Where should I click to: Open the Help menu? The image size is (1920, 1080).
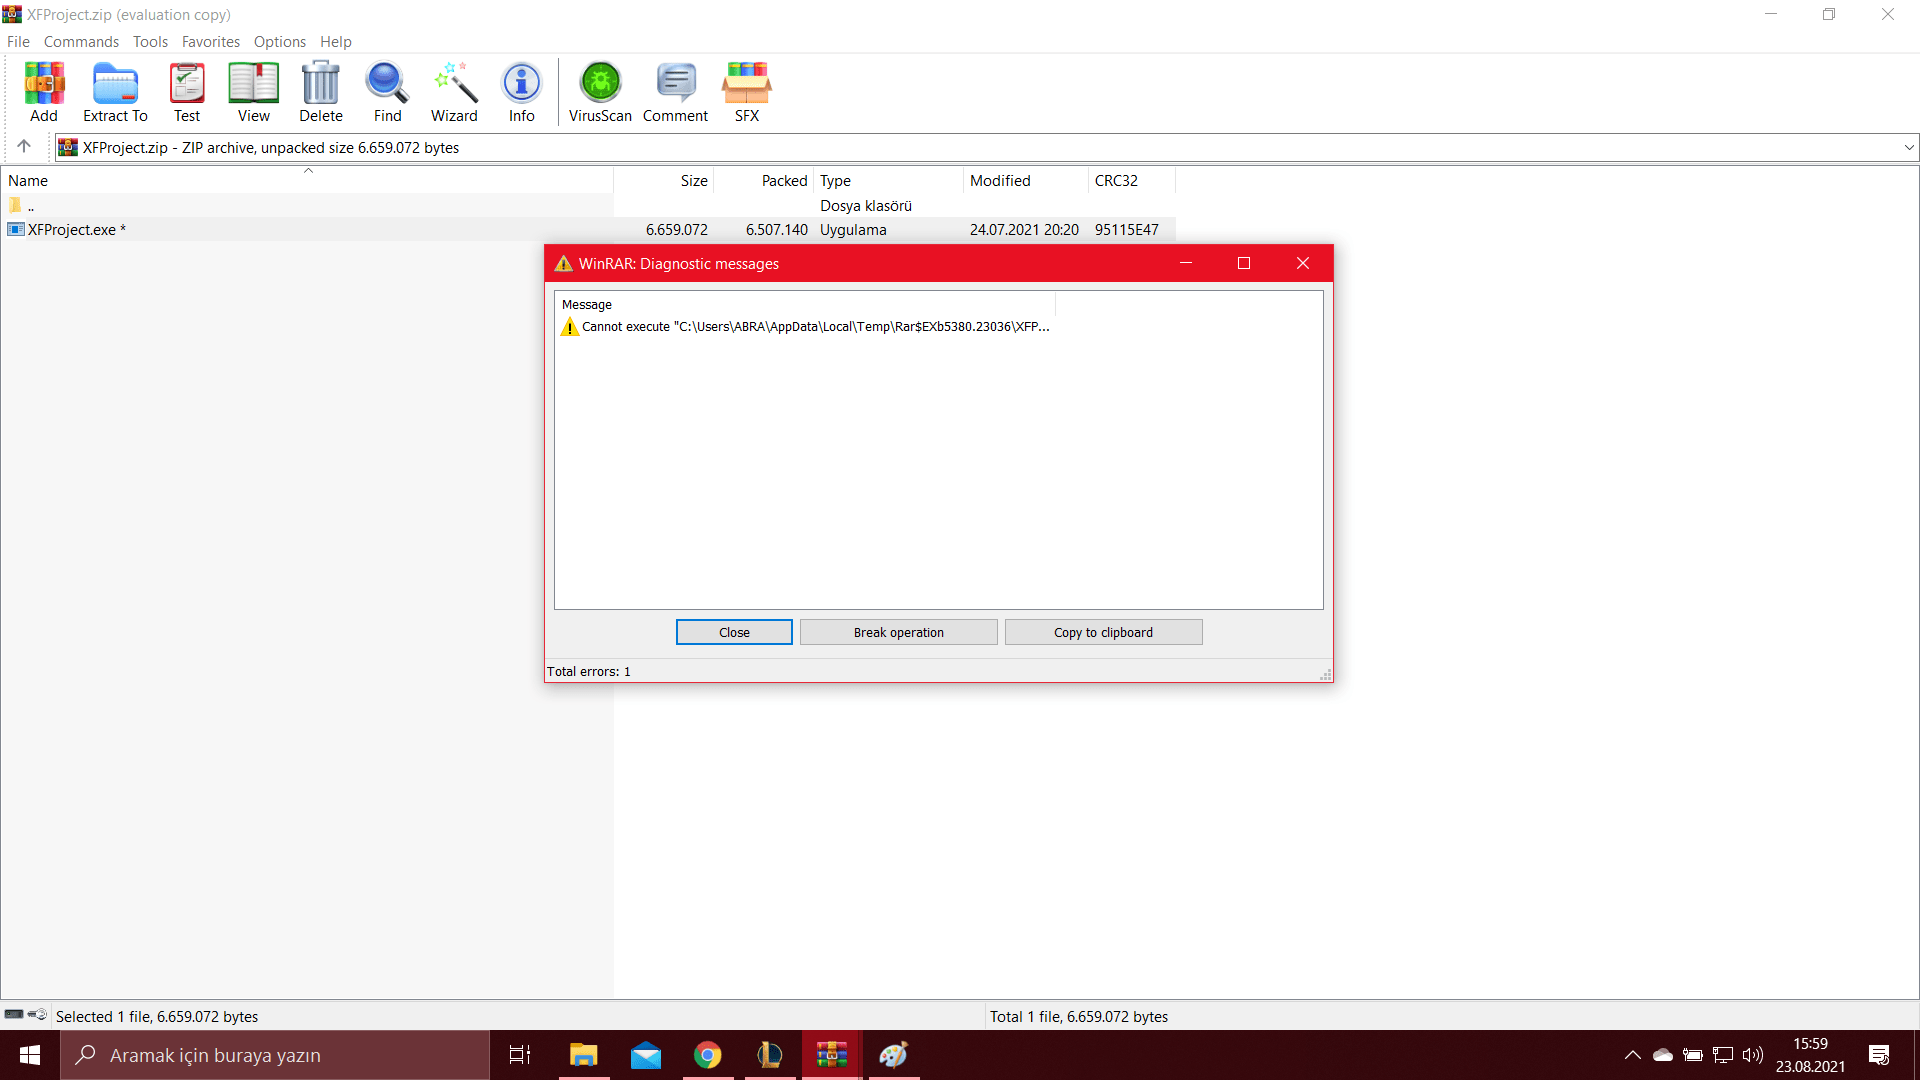336,42
